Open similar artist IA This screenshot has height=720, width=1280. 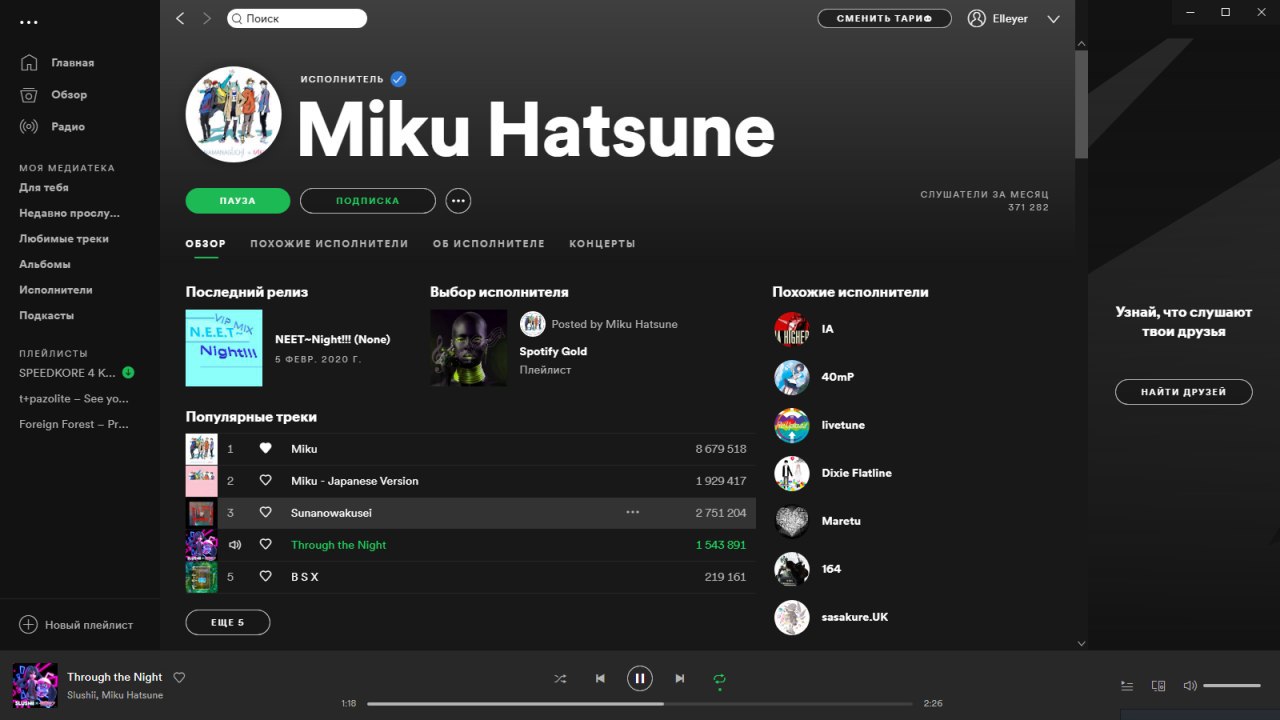pyautogui.click(x=827, y=329)
